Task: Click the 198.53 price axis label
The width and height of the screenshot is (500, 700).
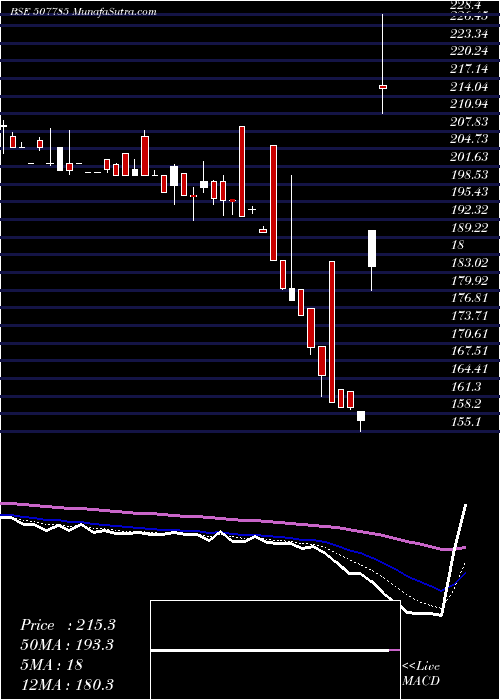Action: [468, 175]
